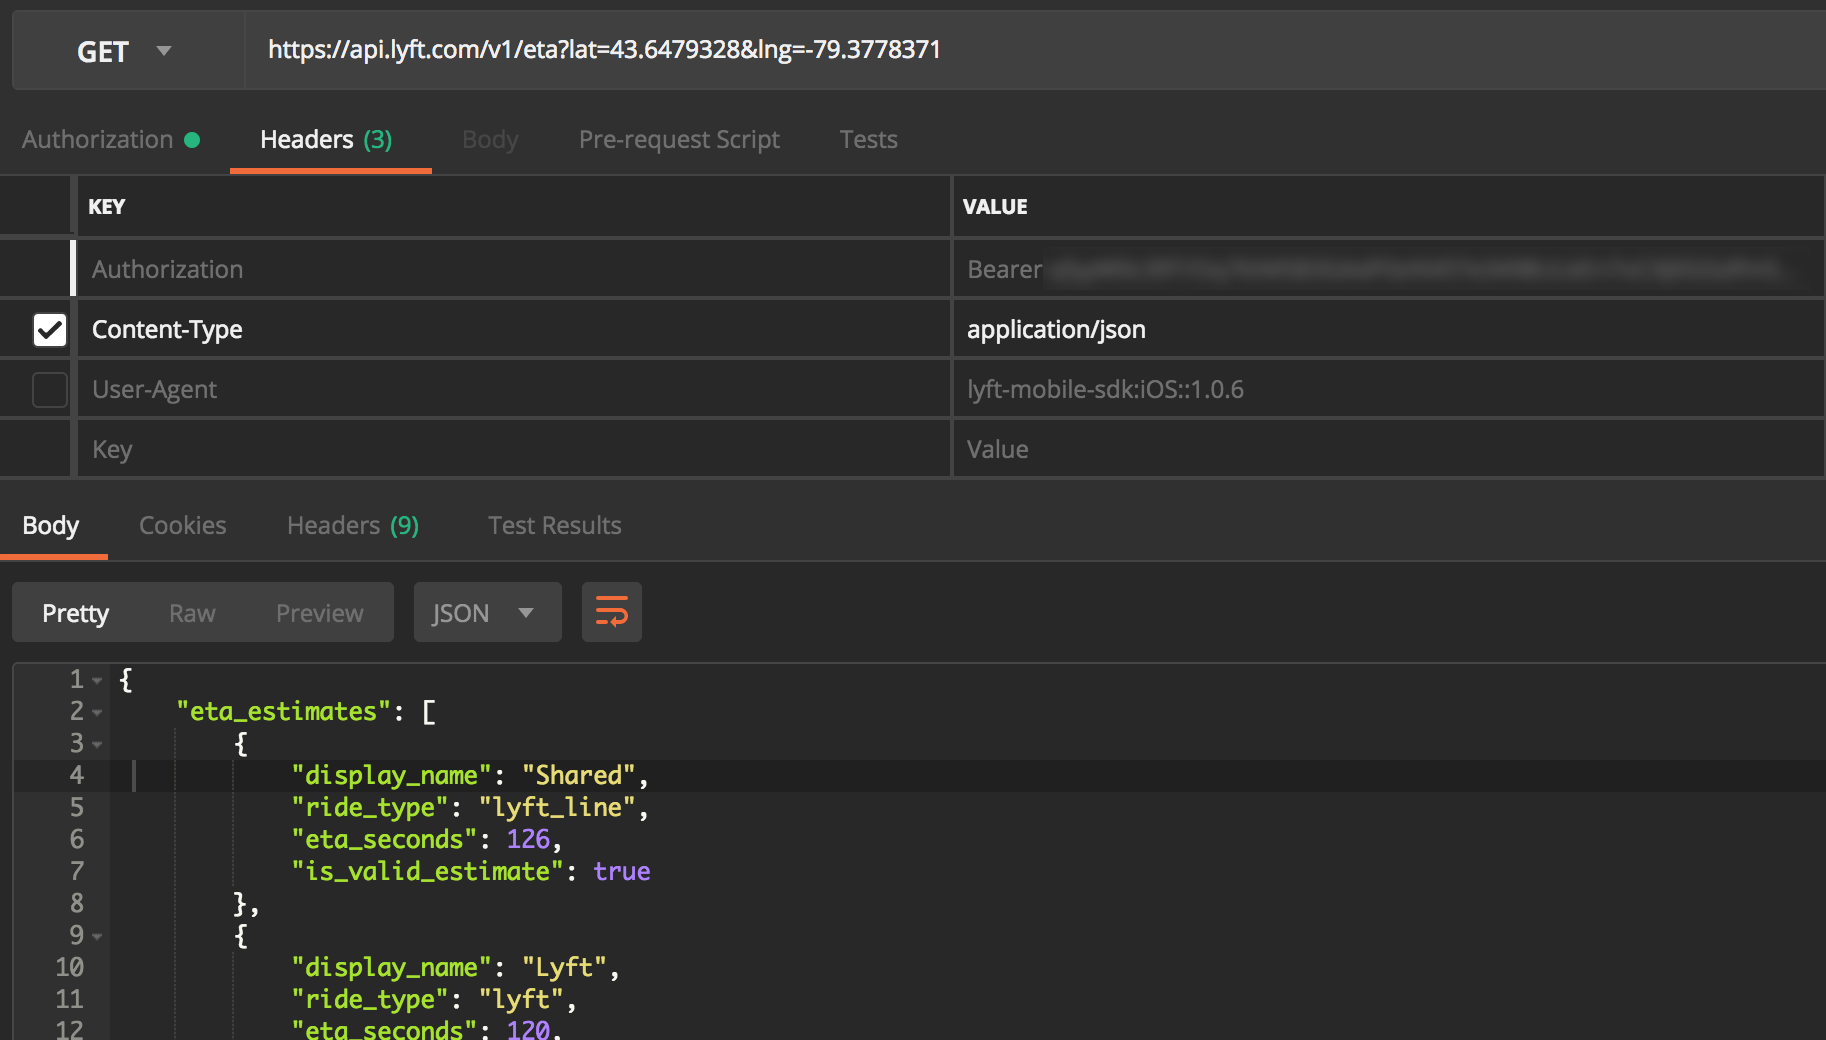
Task: Open the Pre-request Script tab
Action: (x=679, y=139)
